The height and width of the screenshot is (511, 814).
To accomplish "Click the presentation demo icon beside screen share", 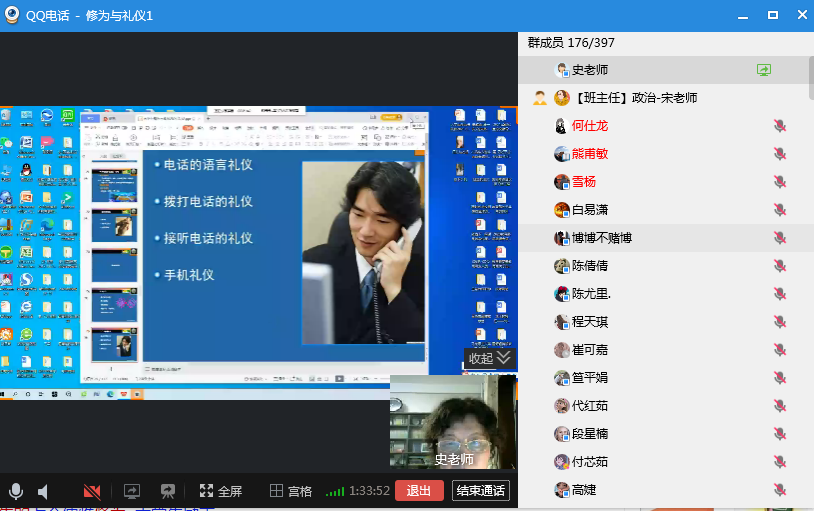I will click(x=168, y=491).
